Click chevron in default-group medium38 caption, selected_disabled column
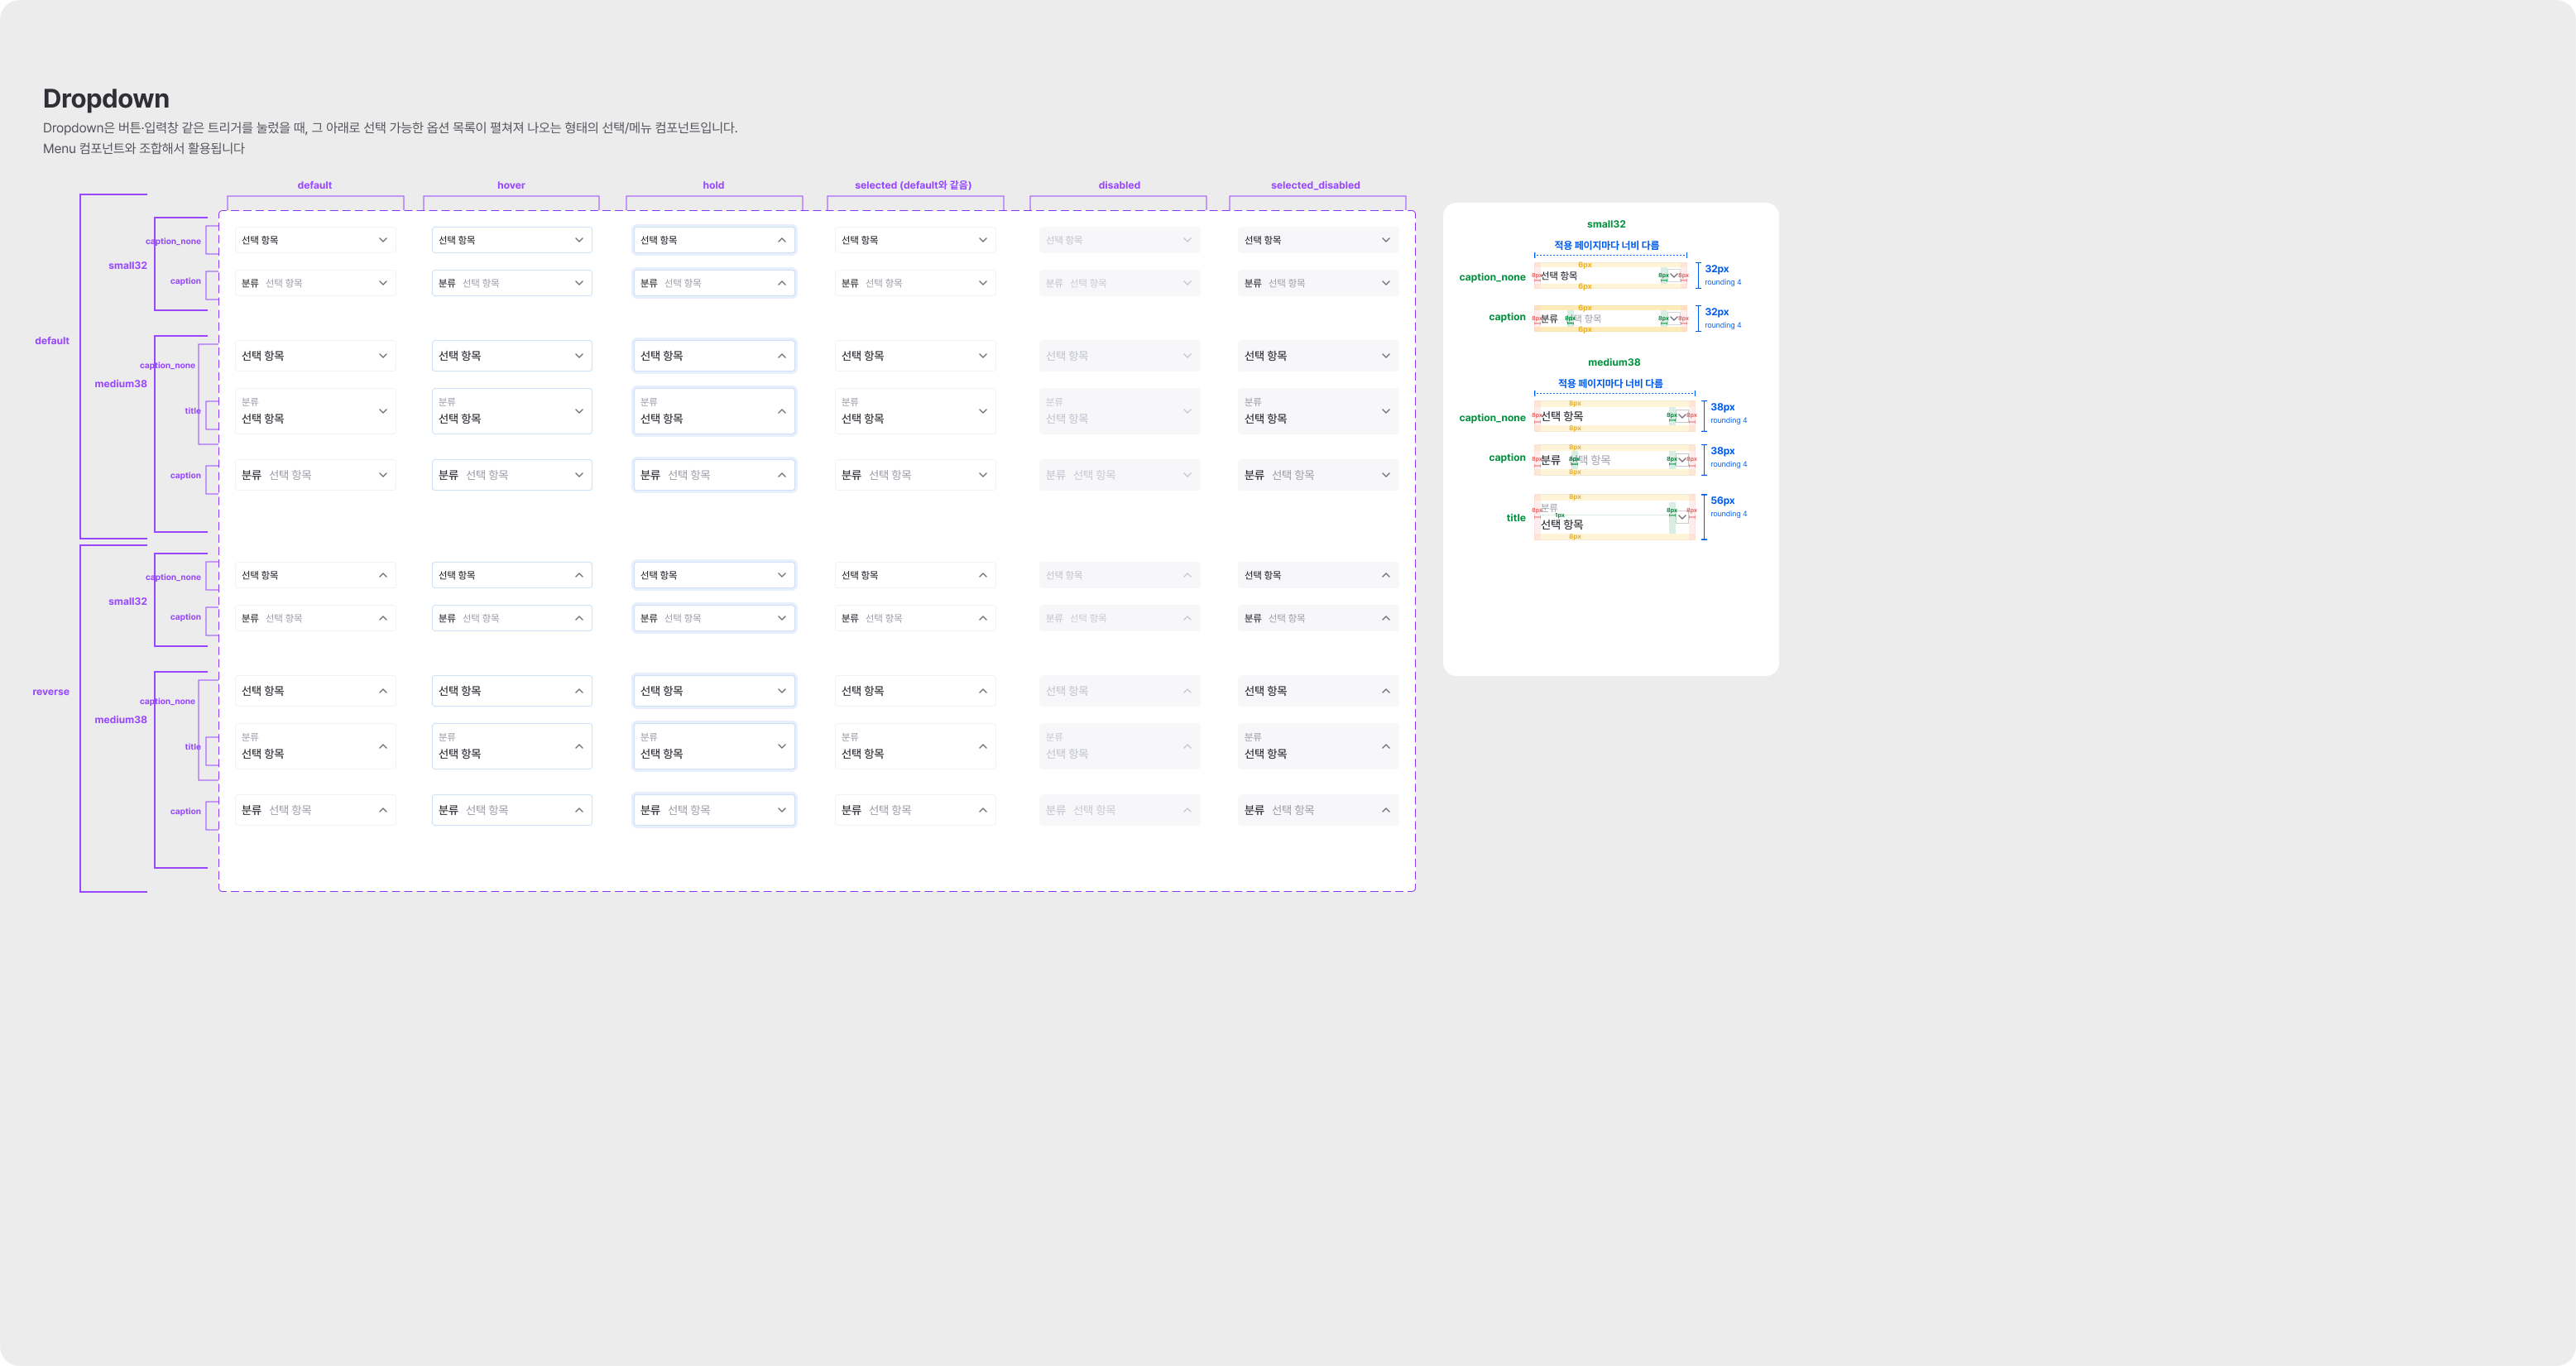2576x1366 pixels. tap(1386, 475)
